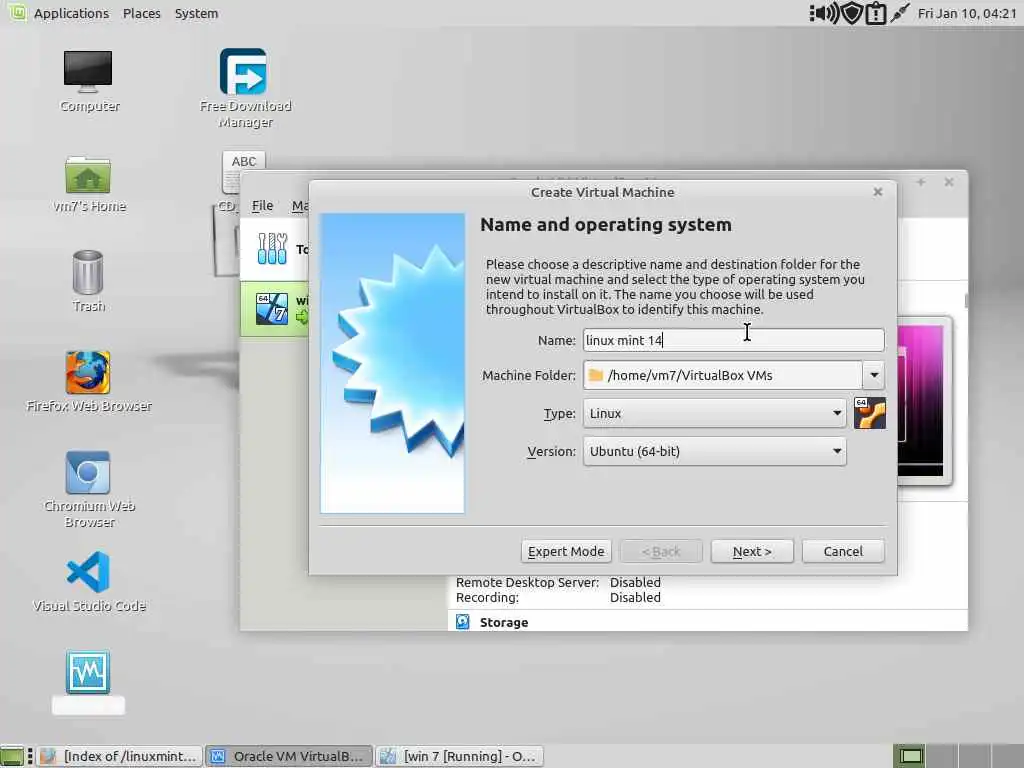The width and height of the screenshot is (1024, 768).
Task: Click the Linux OS type icon beside Type
Action: tap(870, 413)
